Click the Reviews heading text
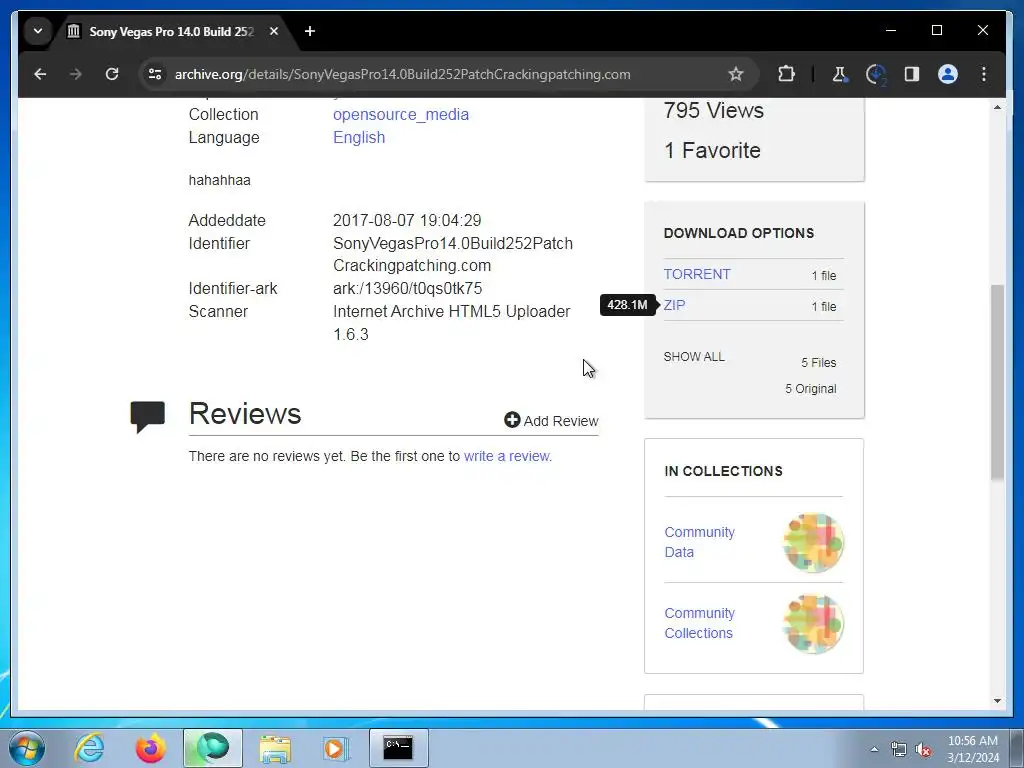Screen dimensions: 1024x768 (245, 413)
